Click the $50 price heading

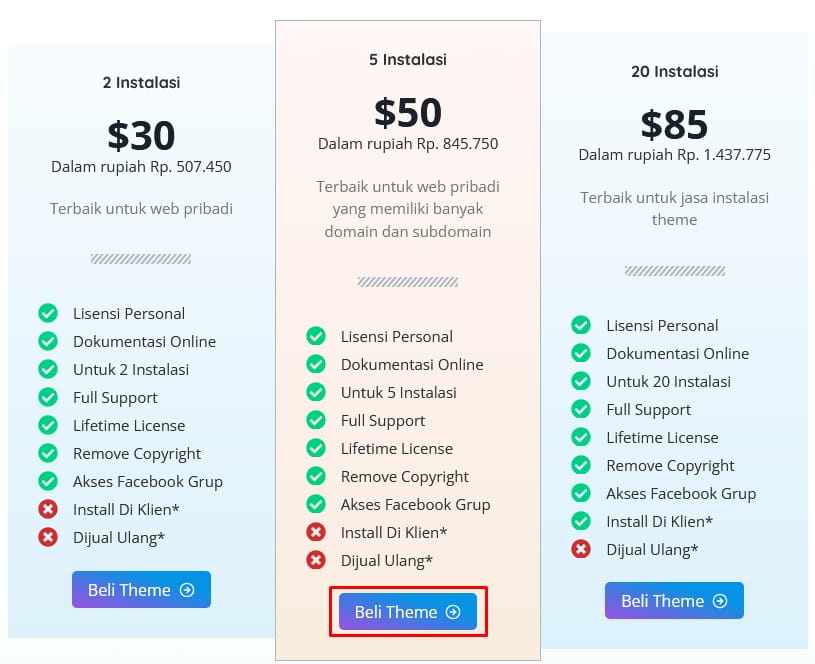coord(408,113)
